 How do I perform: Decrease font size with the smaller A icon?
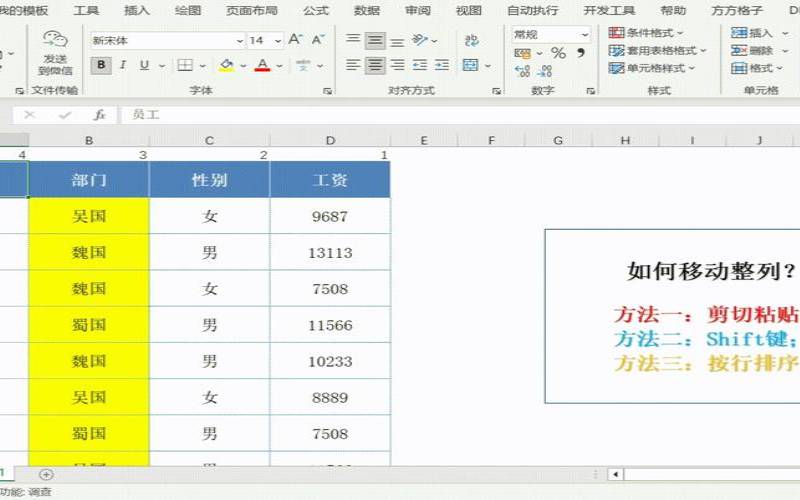pyautogui.click(x=318, y=40)
